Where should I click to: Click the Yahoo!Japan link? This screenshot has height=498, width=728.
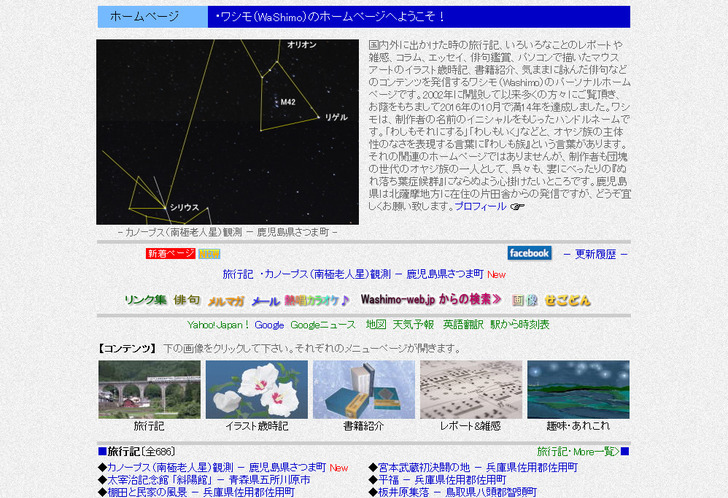pos(218,325)
